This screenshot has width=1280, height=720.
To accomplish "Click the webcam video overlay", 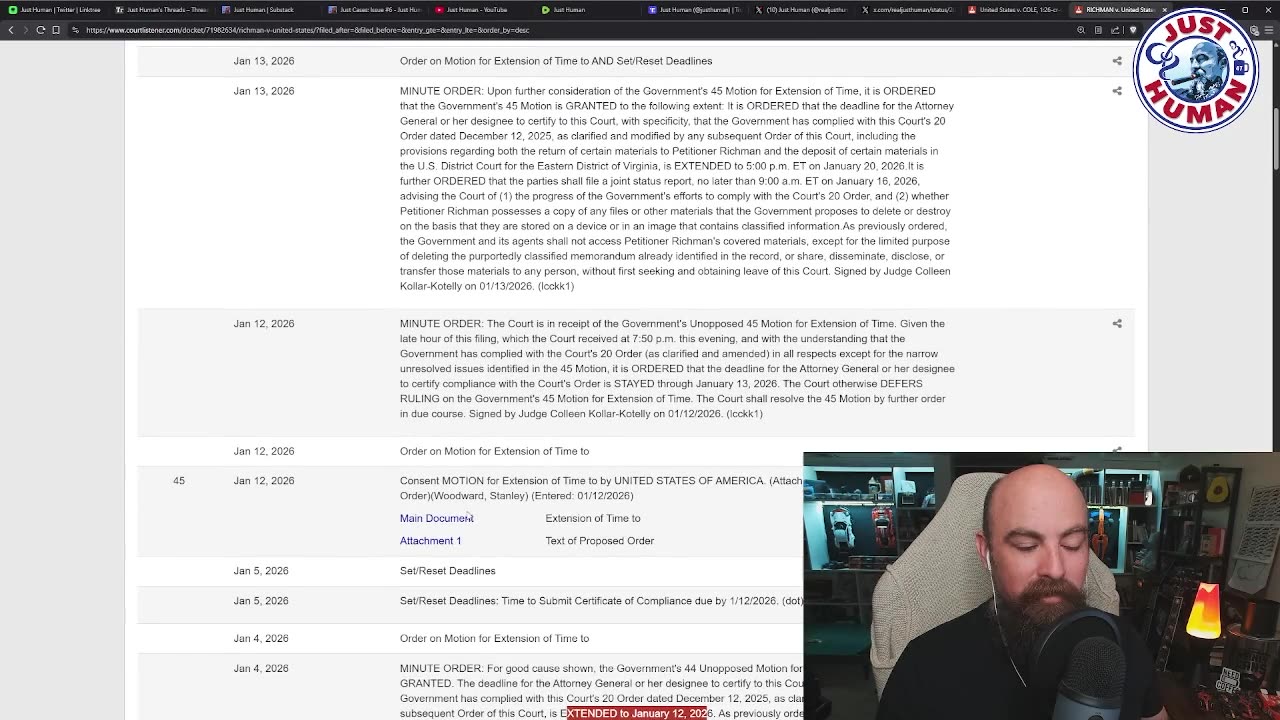I will 1041,586.
